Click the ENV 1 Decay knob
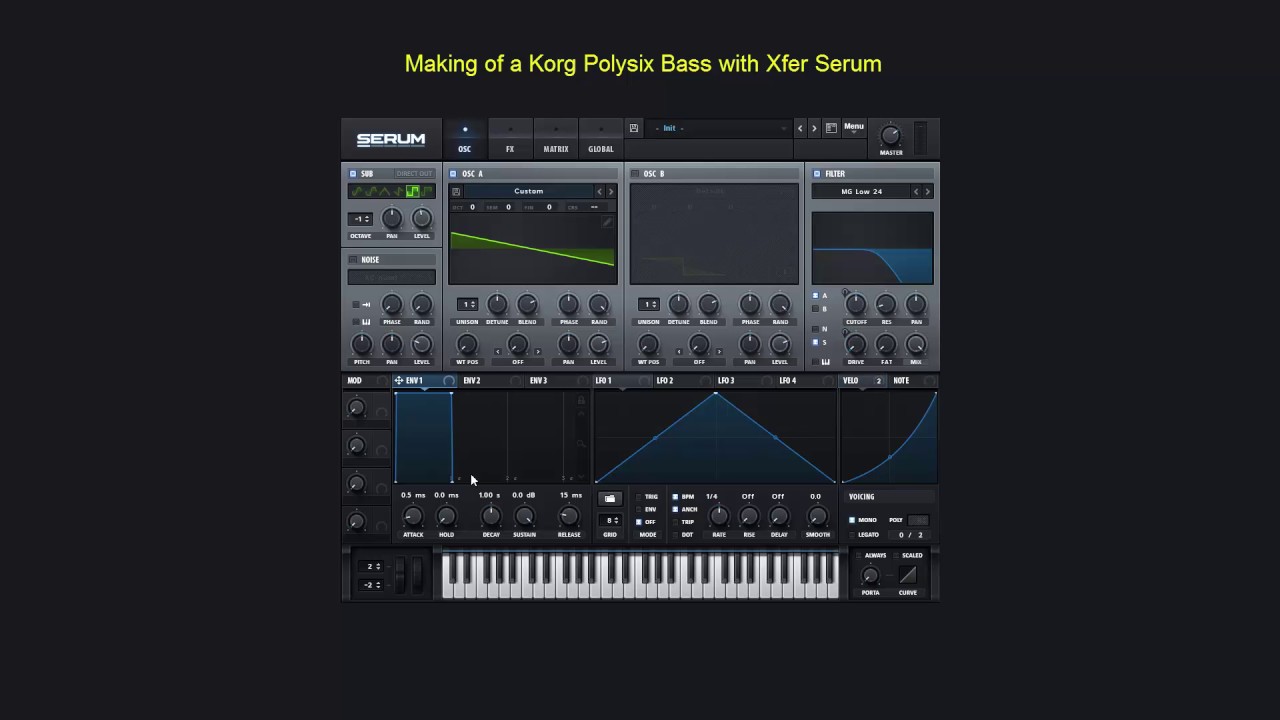The width and height of the screenshot is (1280, 720). pos(490,516)
